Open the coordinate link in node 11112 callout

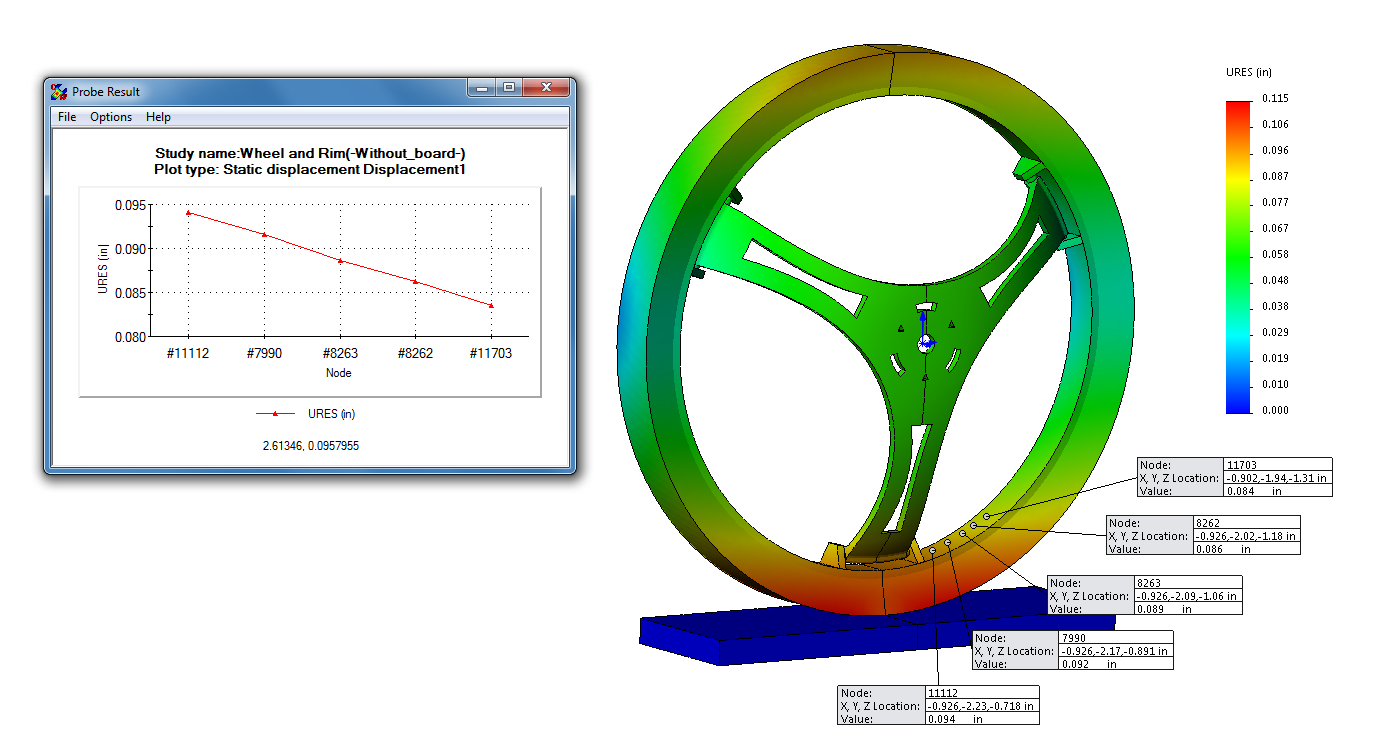point(983,705)
